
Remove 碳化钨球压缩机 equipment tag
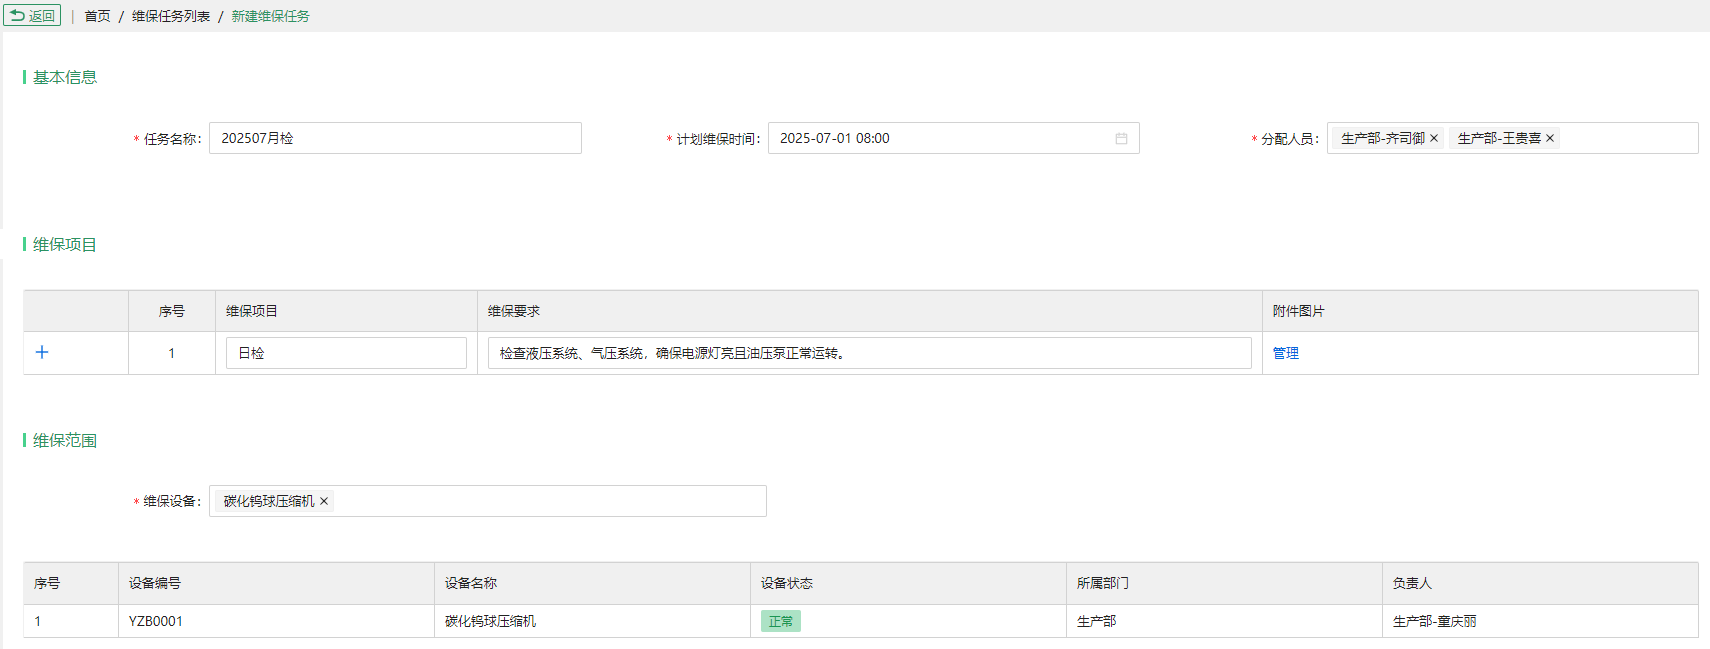click(324, 501)
